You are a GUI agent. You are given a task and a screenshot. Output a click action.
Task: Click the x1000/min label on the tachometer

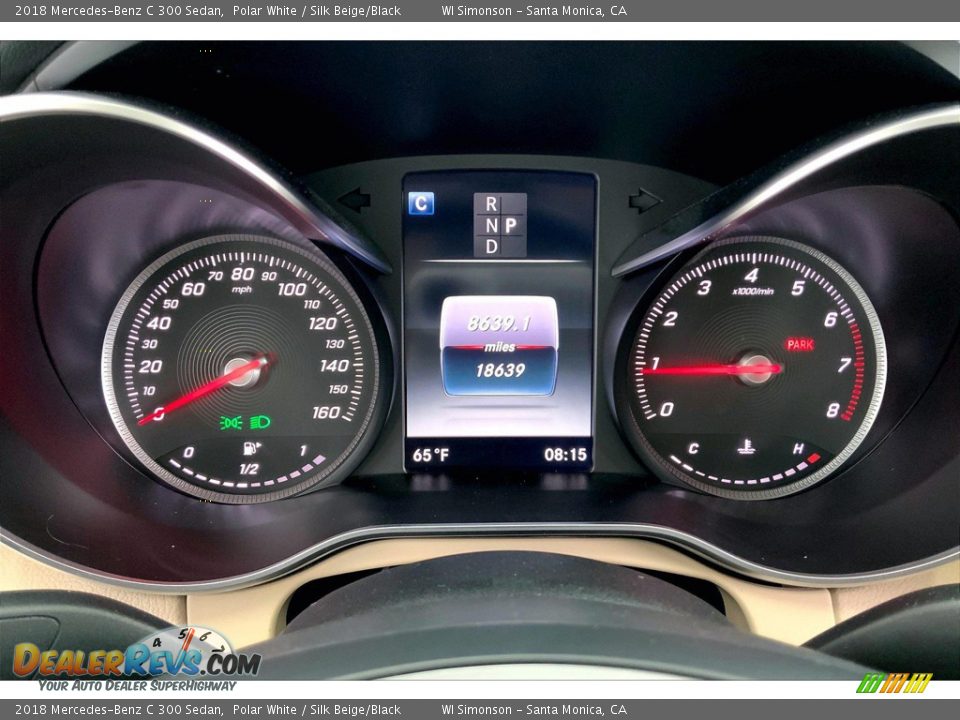pos(752,291)
